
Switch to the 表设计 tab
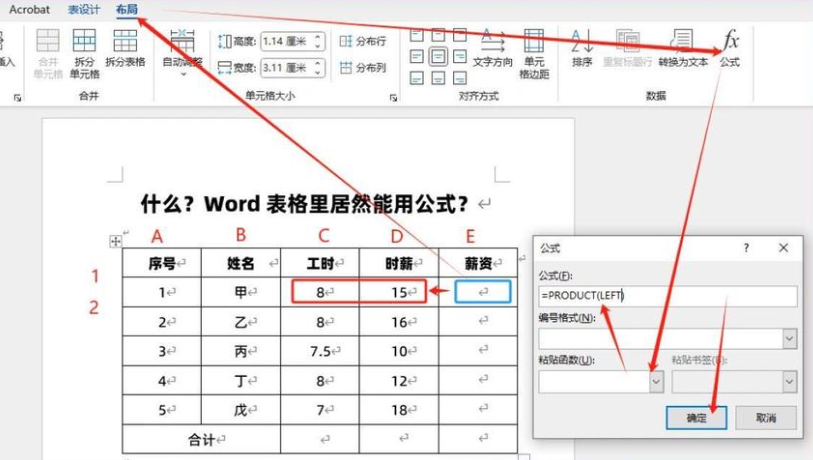pos(84,9)
